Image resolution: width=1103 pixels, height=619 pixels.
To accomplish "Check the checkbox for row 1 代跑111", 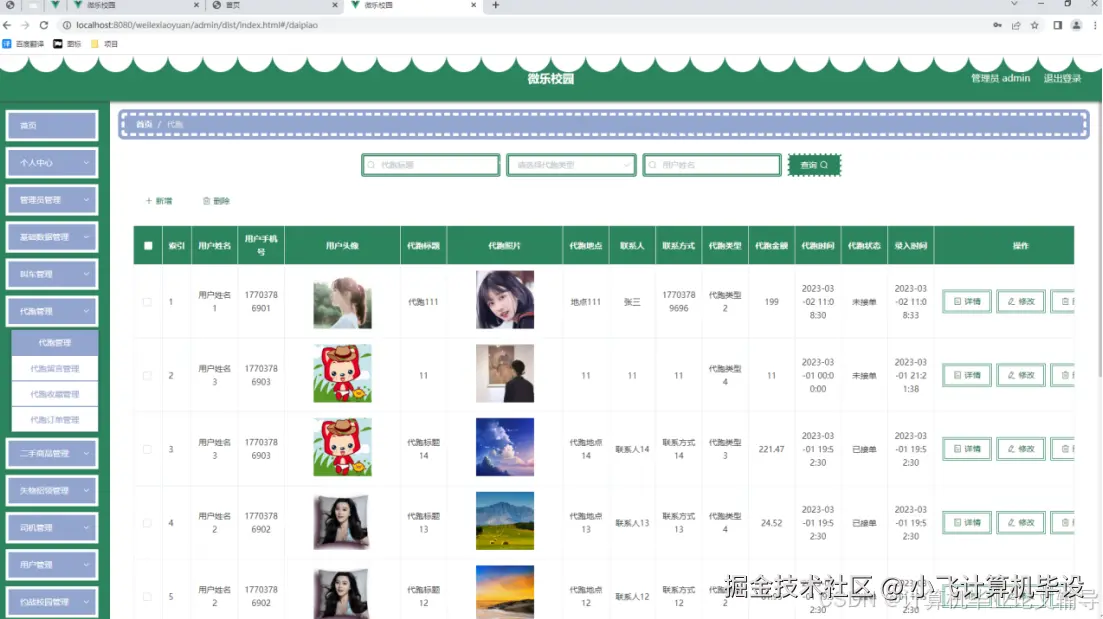I will click(147, 302).
